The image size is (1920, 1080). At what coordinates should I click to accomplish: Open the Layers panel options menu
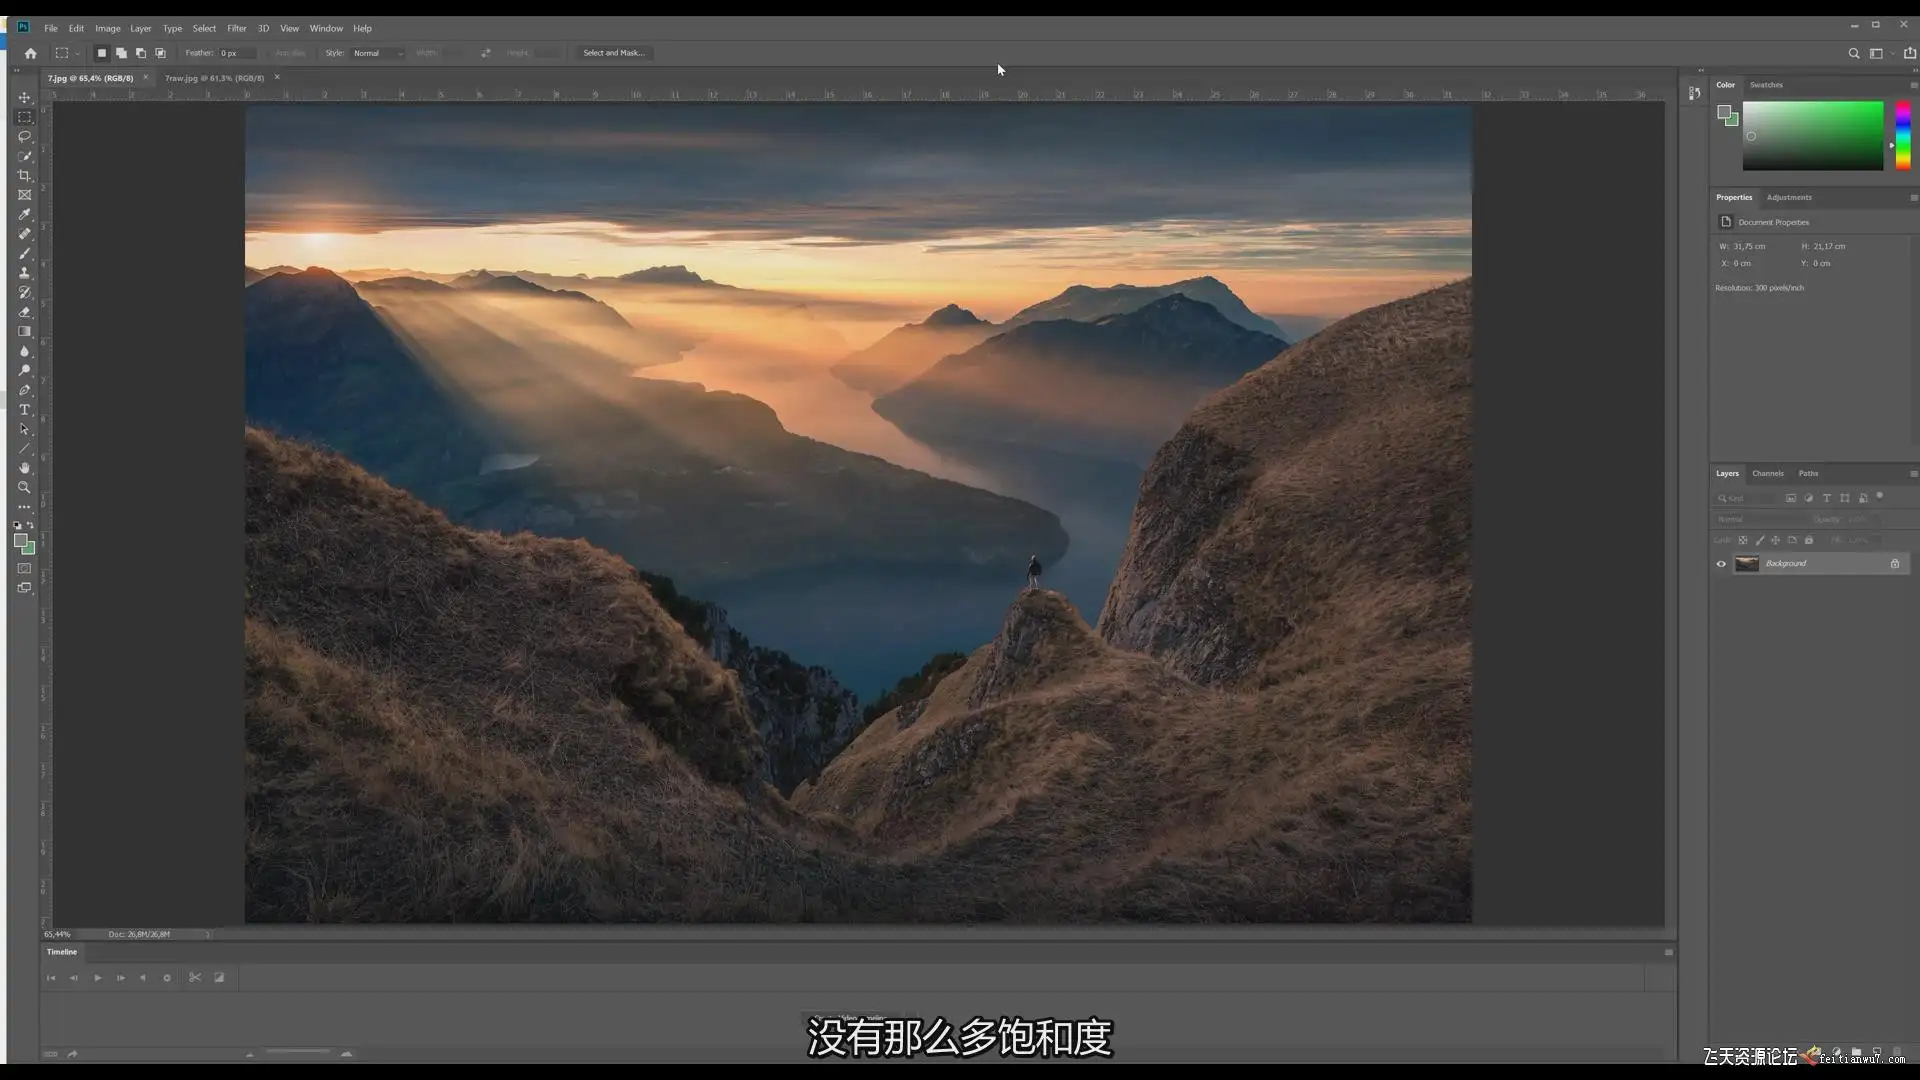[x=1913, y=474]
